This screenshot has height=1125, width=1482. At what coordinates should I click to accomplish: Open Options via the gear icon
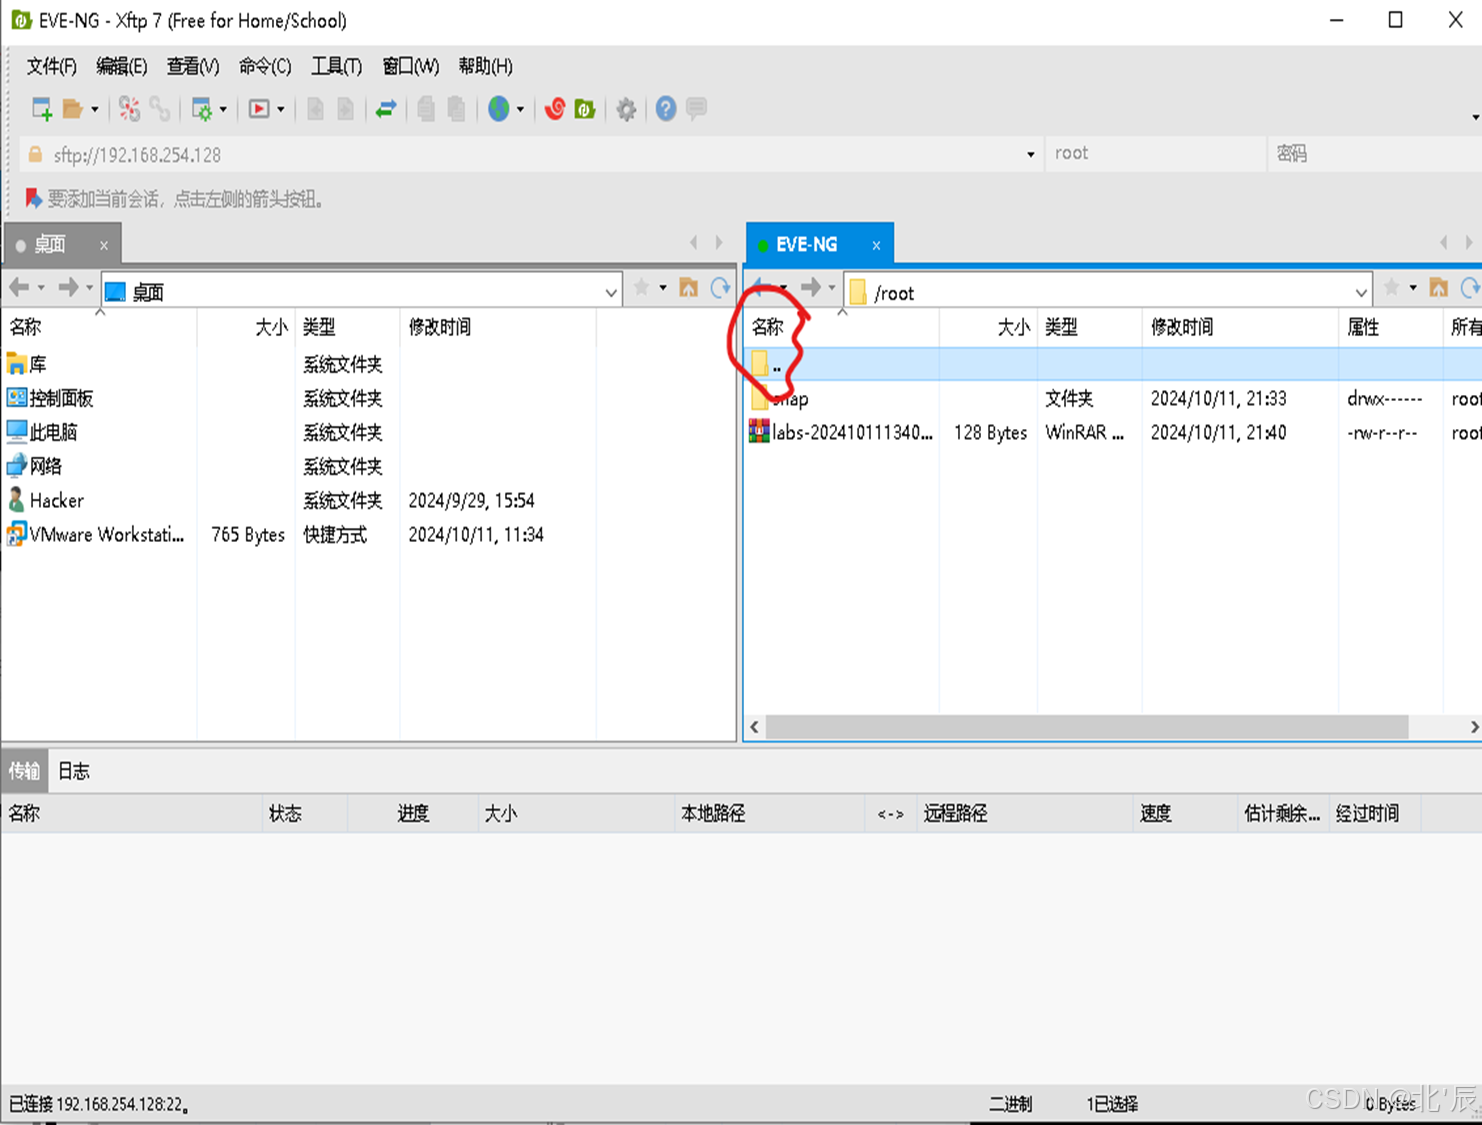(x=626, y=109)
